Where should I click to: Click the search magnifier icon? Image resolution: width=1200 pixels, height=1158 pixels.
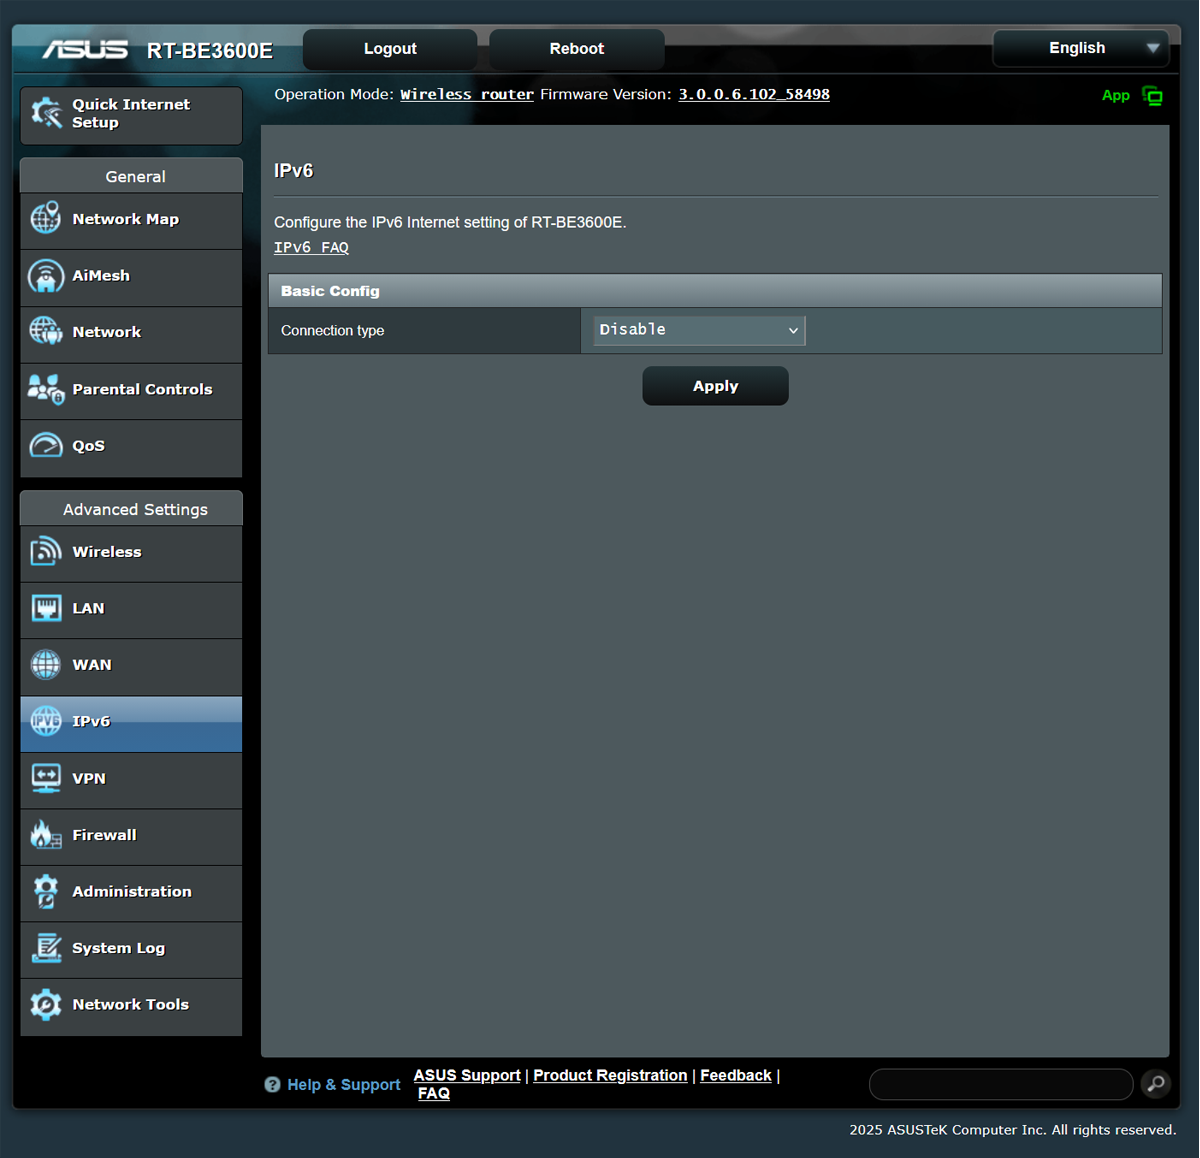[x=1156, y=1084]
